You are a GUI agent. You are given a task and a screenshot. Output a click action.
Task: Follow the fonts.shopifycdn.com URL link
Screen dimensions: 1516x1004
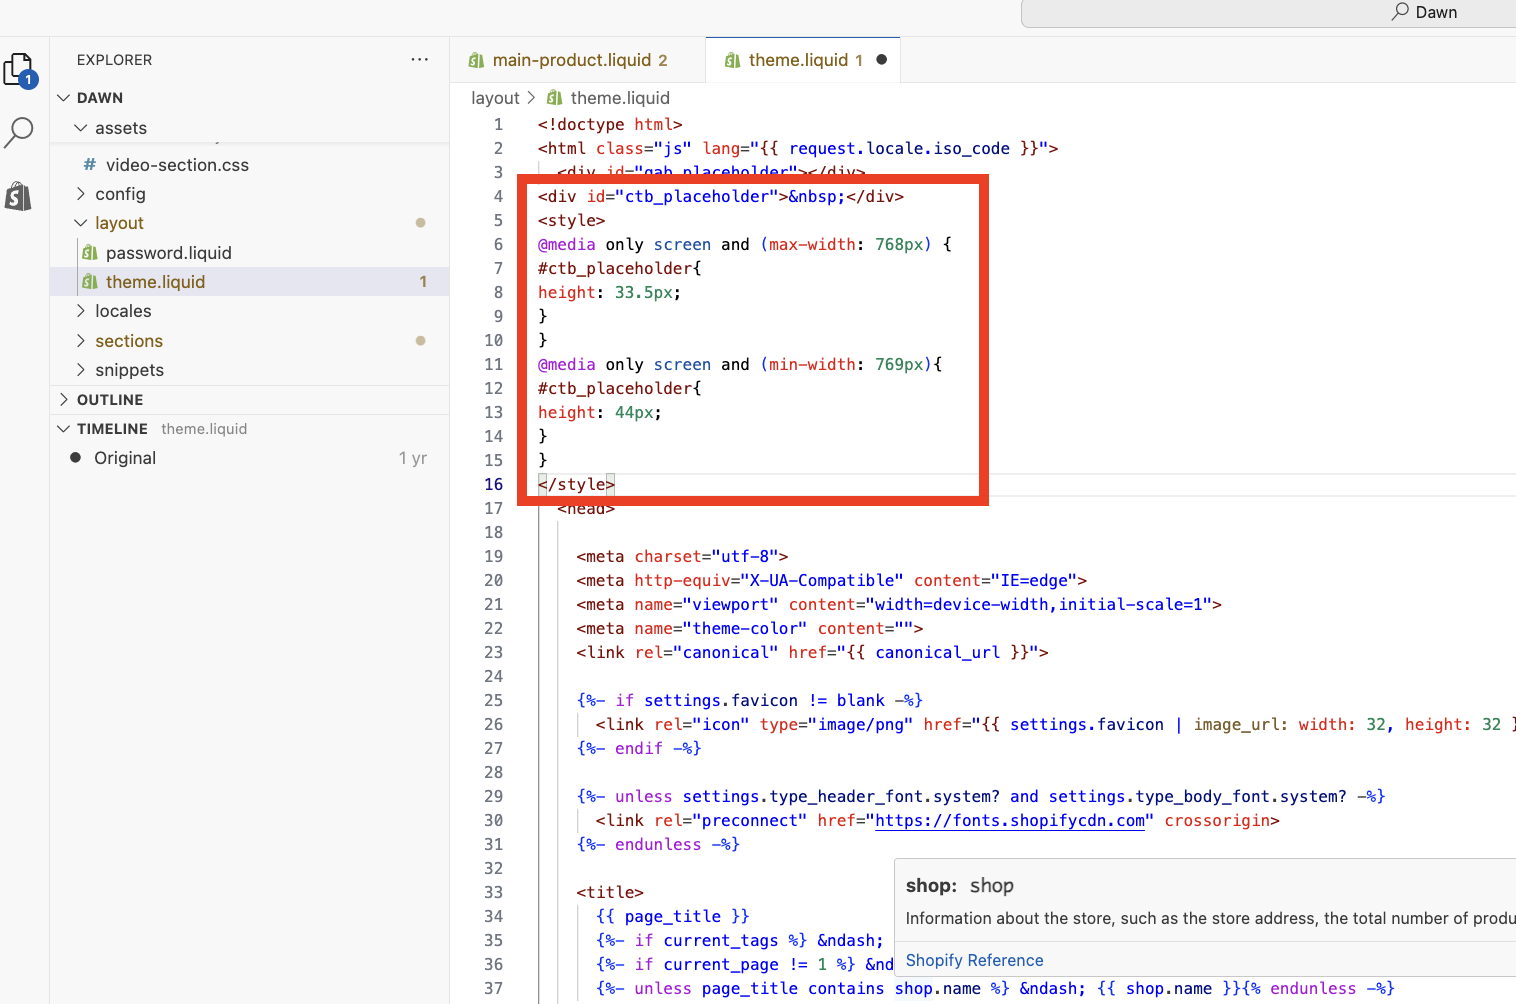[x=1009, y=821]
